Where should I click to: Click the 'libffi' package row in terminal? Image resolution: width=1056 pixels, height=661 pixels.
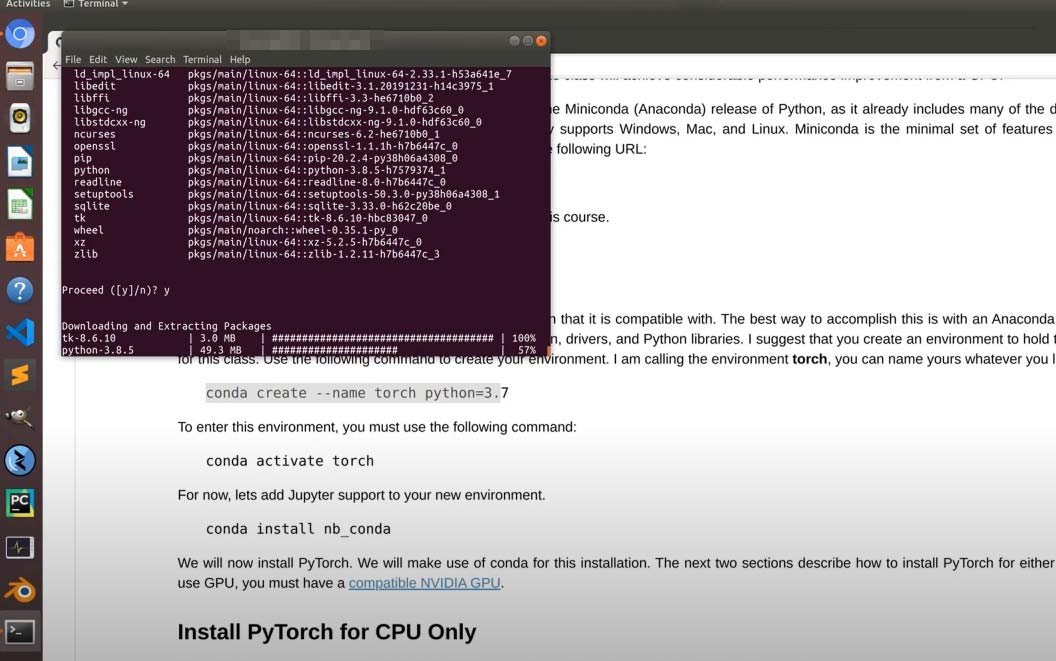[x=253, y=98]
